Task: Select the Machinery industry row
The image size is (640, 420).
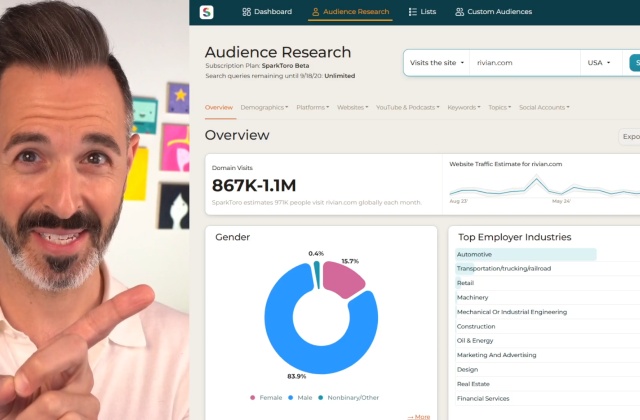Action: pos(547,298)
